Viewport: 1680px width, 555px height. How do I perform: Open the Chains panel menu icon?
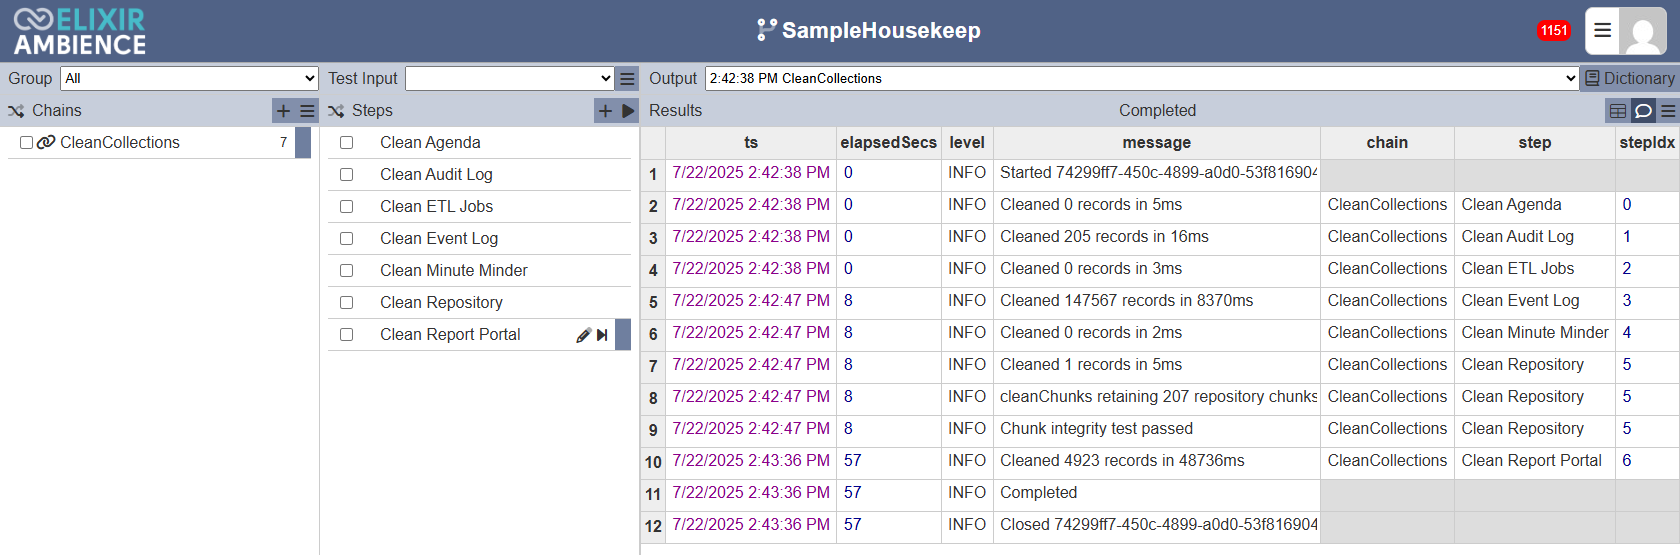(x=307, y=111)
